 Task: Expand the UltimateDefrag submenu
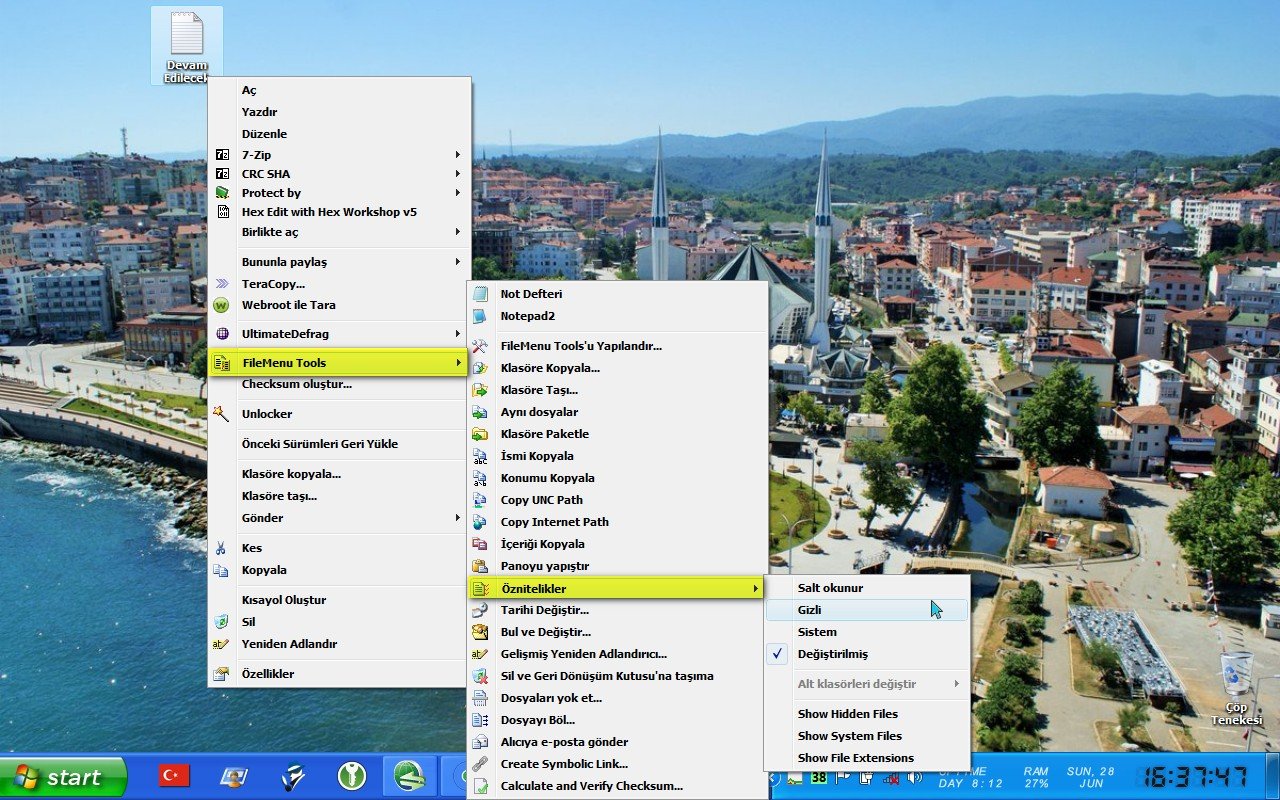tap(339, 334)
